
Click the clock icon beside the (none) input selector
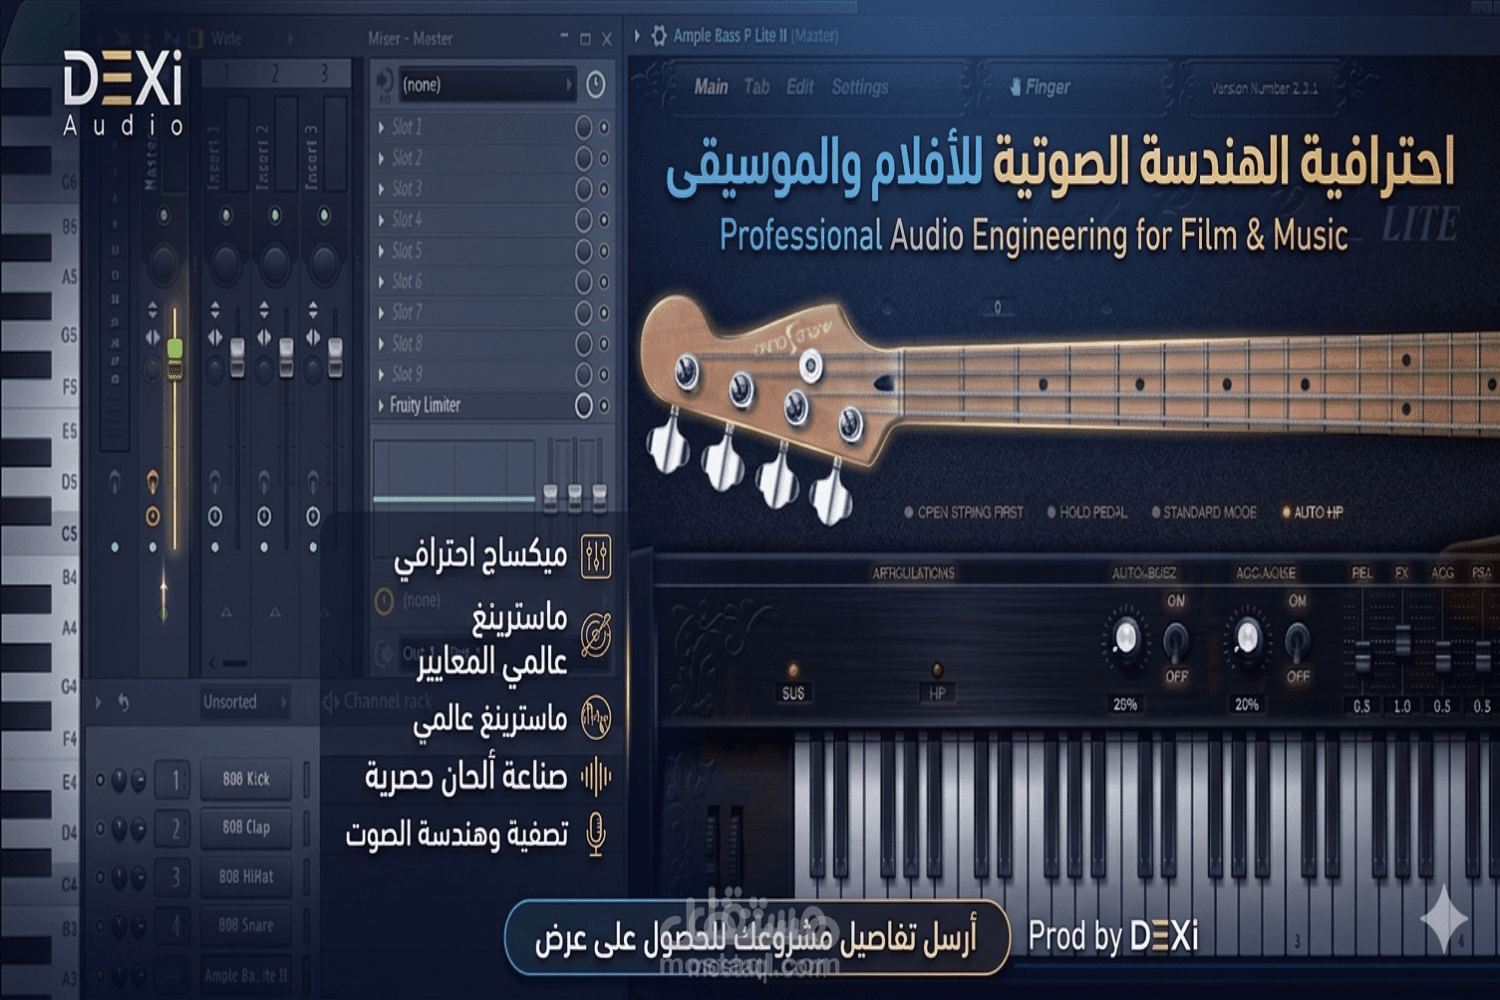(x=595, y=85)
